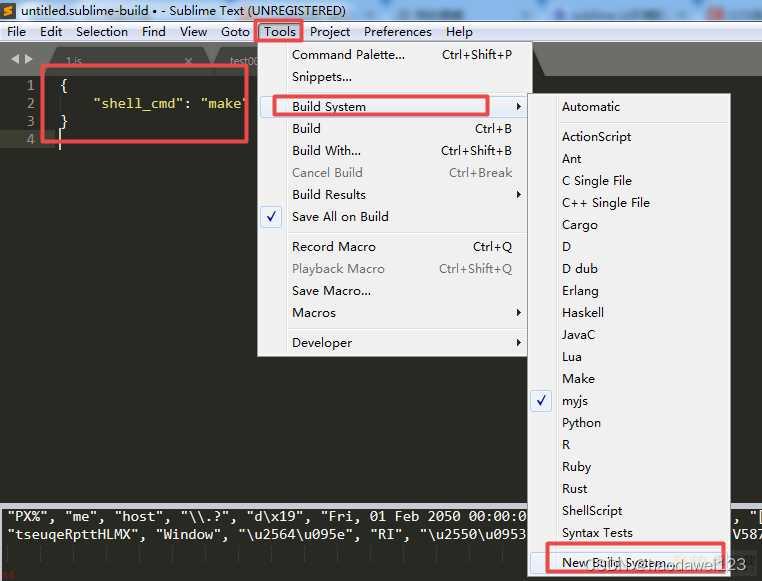Place cursor on closing brace line 3

(x=64, y=121)
